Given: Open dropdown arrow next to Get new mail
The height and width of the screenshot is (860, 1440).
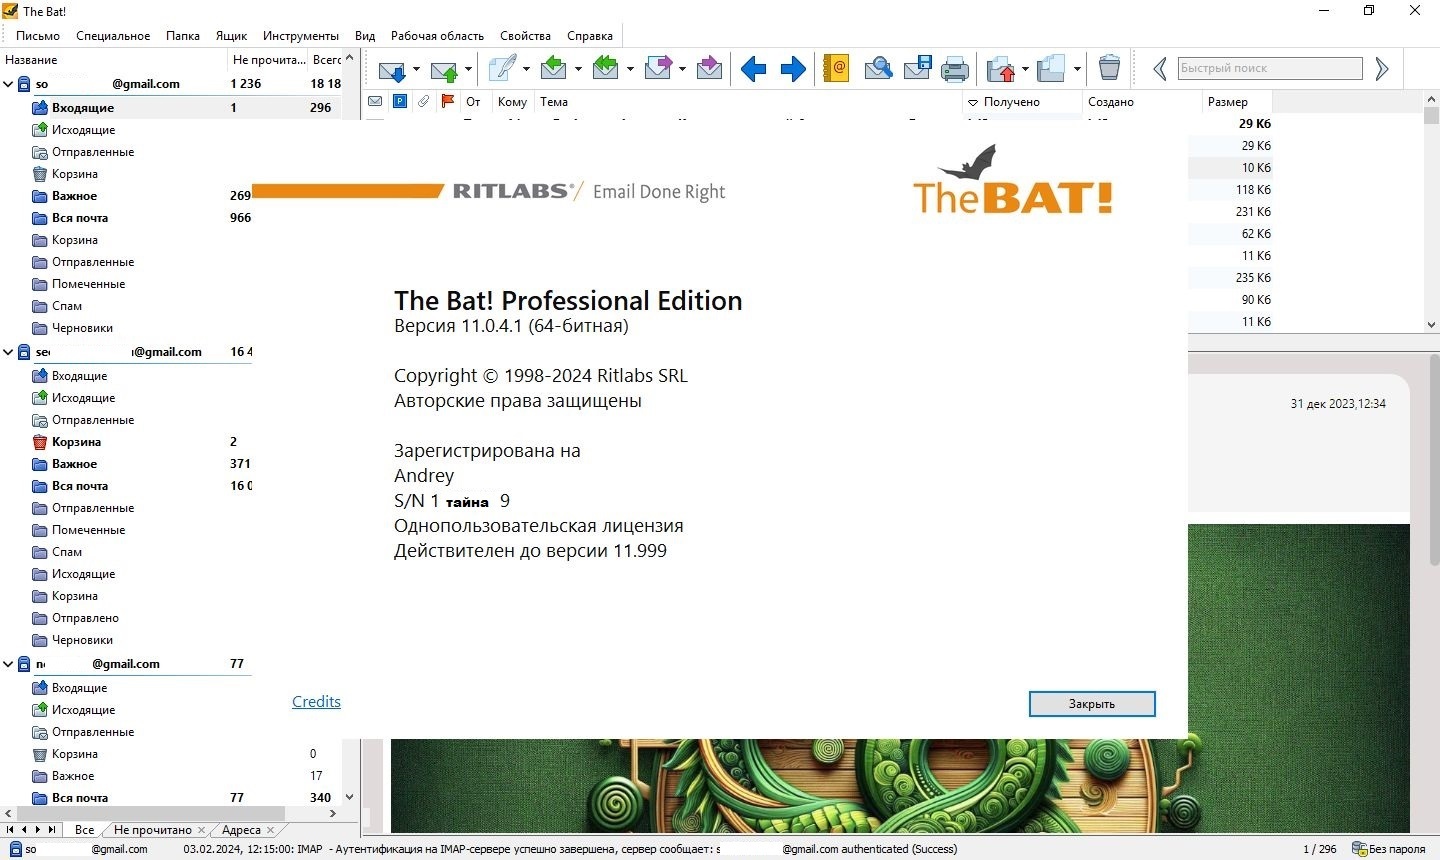Looking at the screenshot, I should click(417, 69).
